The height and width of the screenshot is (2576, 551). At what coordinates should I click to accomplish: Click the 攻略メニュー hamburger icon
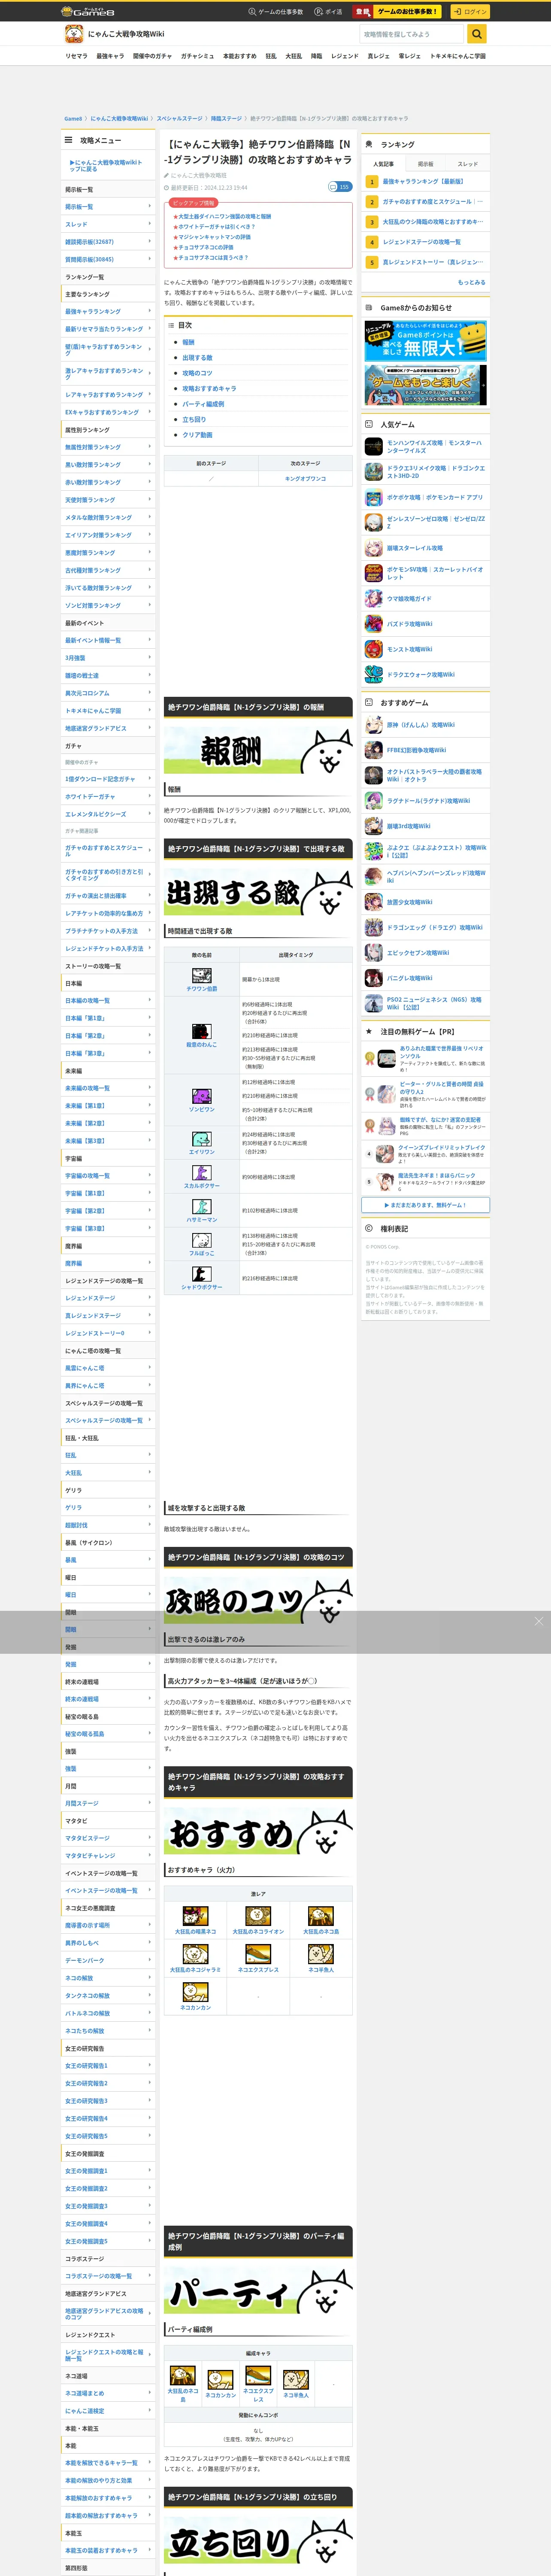[x=69, y=140]
